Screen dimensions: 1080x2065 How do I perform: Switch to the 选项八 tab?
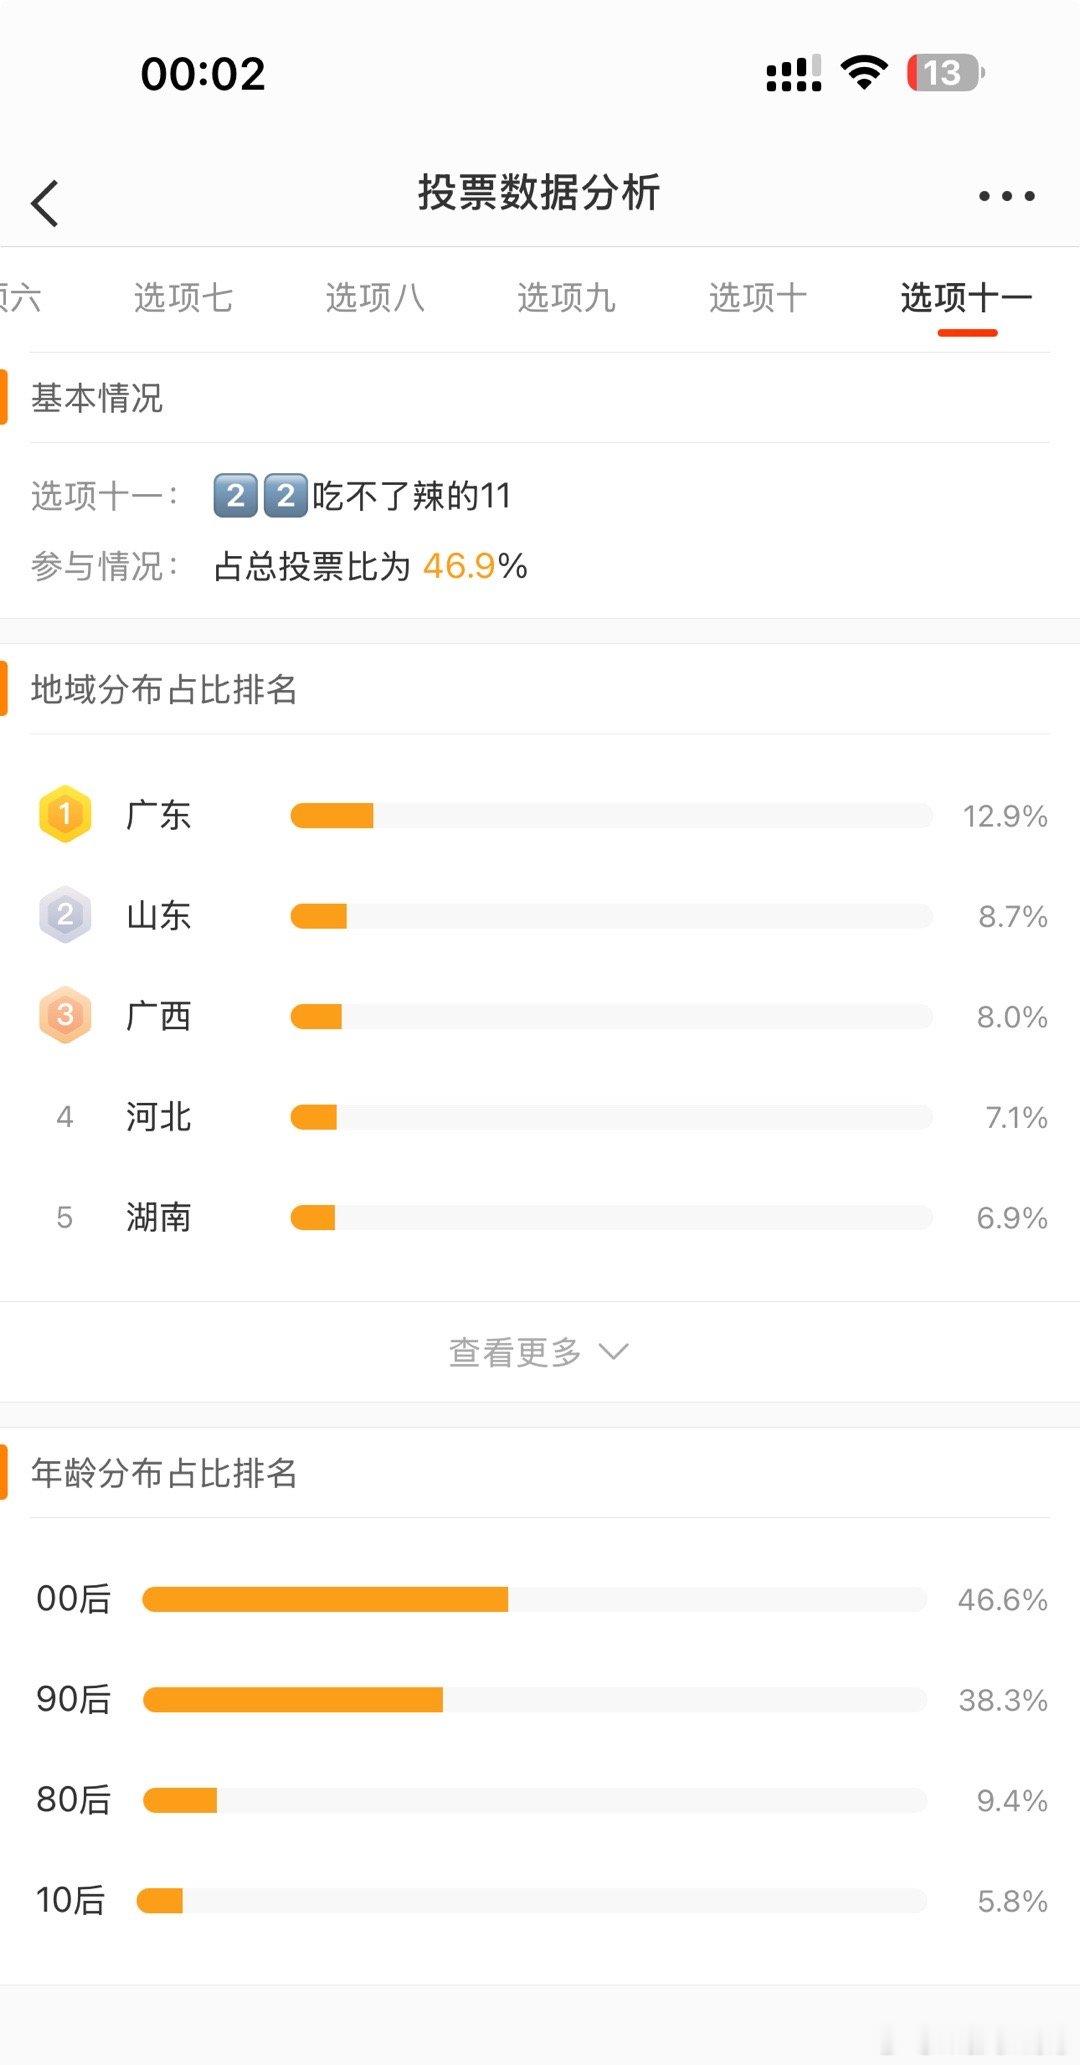coord(375,297)
